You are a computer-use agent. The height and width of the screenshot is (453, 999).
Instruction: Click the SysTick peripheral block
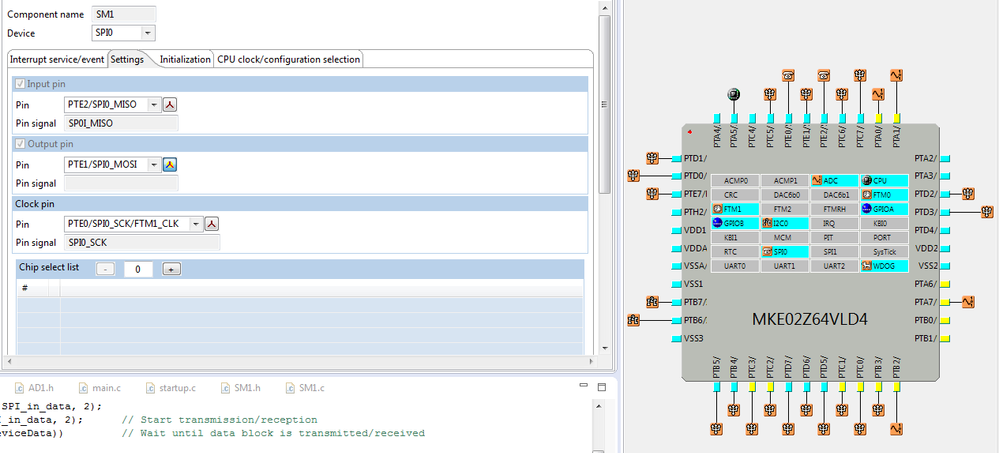click(884, 252)
